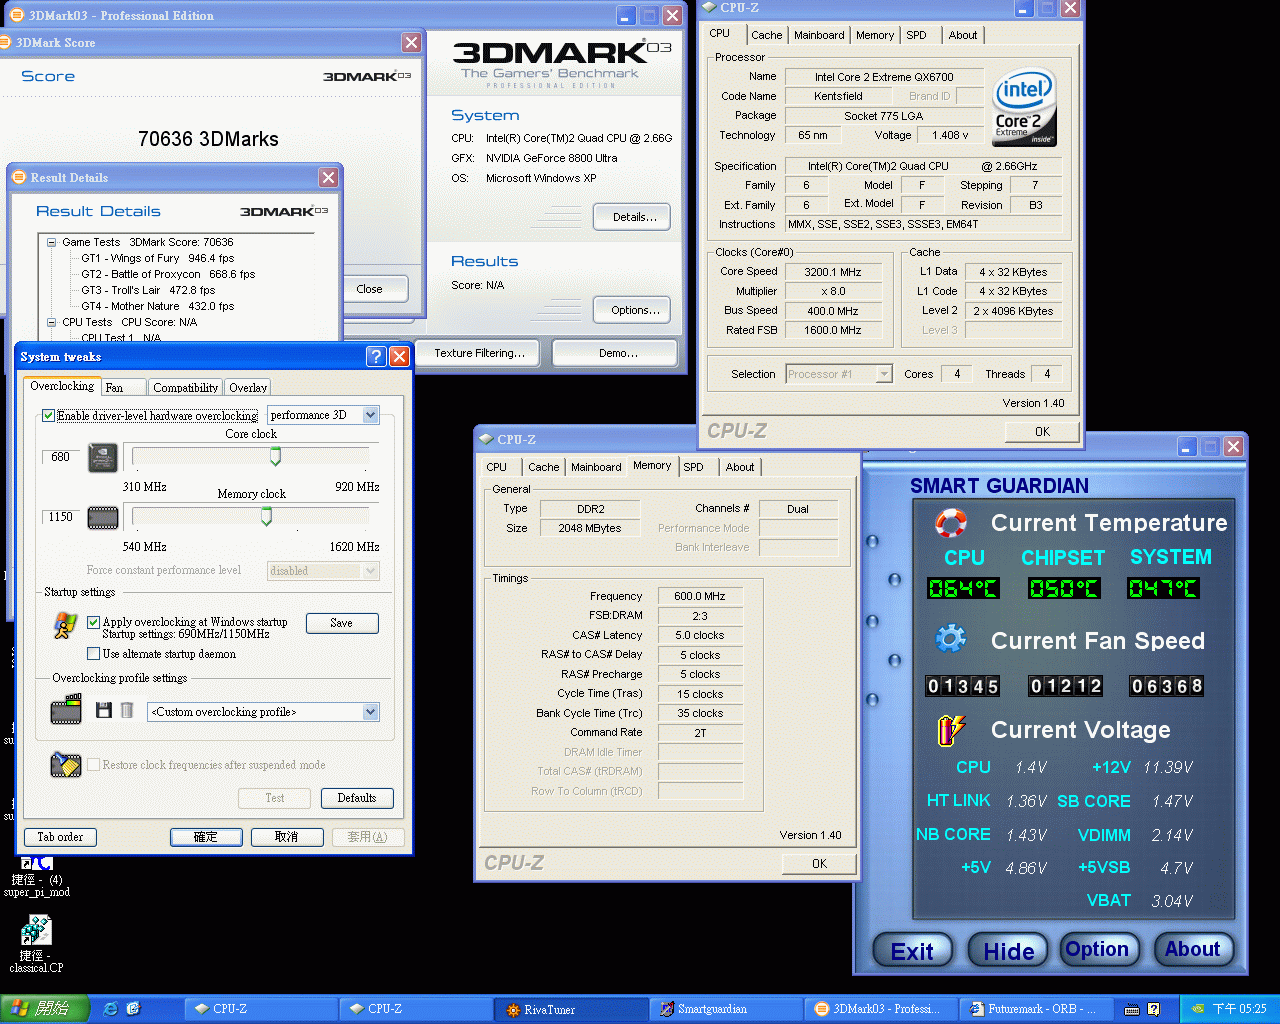Collapse the CPU Tests tree node
The width and height of the screenshot is (1280, 1024).
pyautogui.click(x=51, y=322)
